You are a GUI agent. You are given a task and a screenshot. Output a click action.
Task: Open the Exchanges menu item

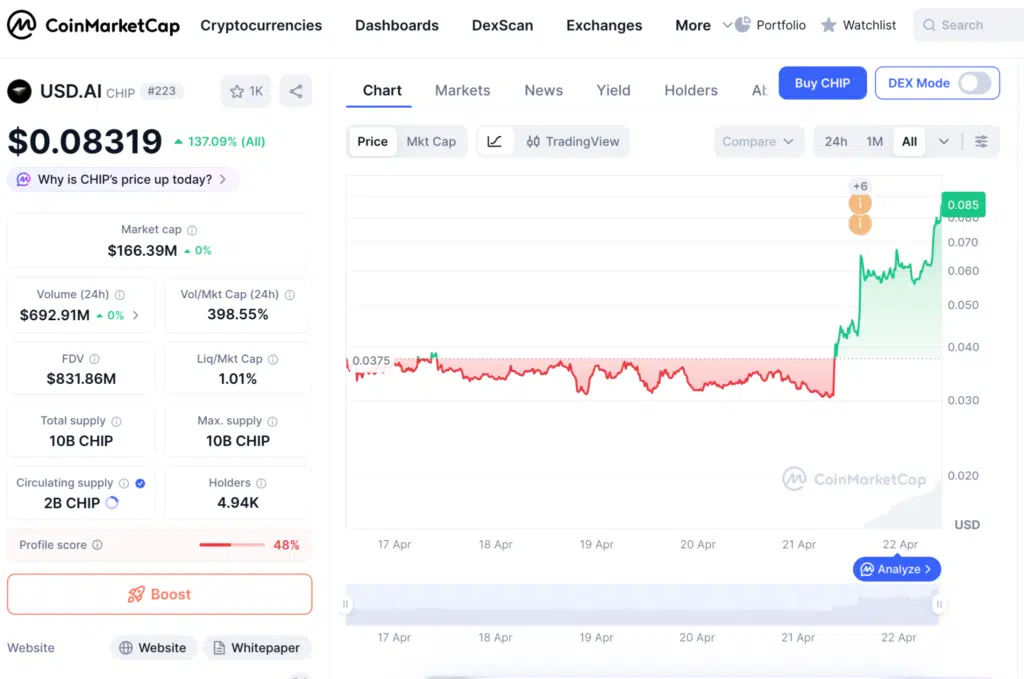pos(604,25)
